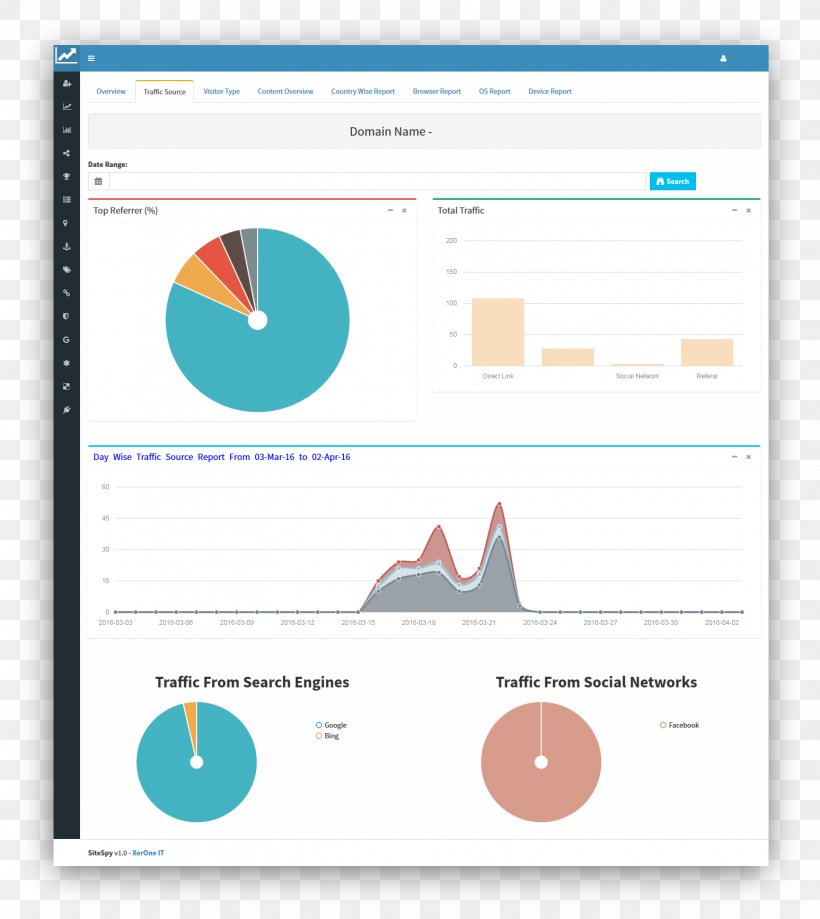Open the Device Report tab
820x919 pixels.
[550, 91]
